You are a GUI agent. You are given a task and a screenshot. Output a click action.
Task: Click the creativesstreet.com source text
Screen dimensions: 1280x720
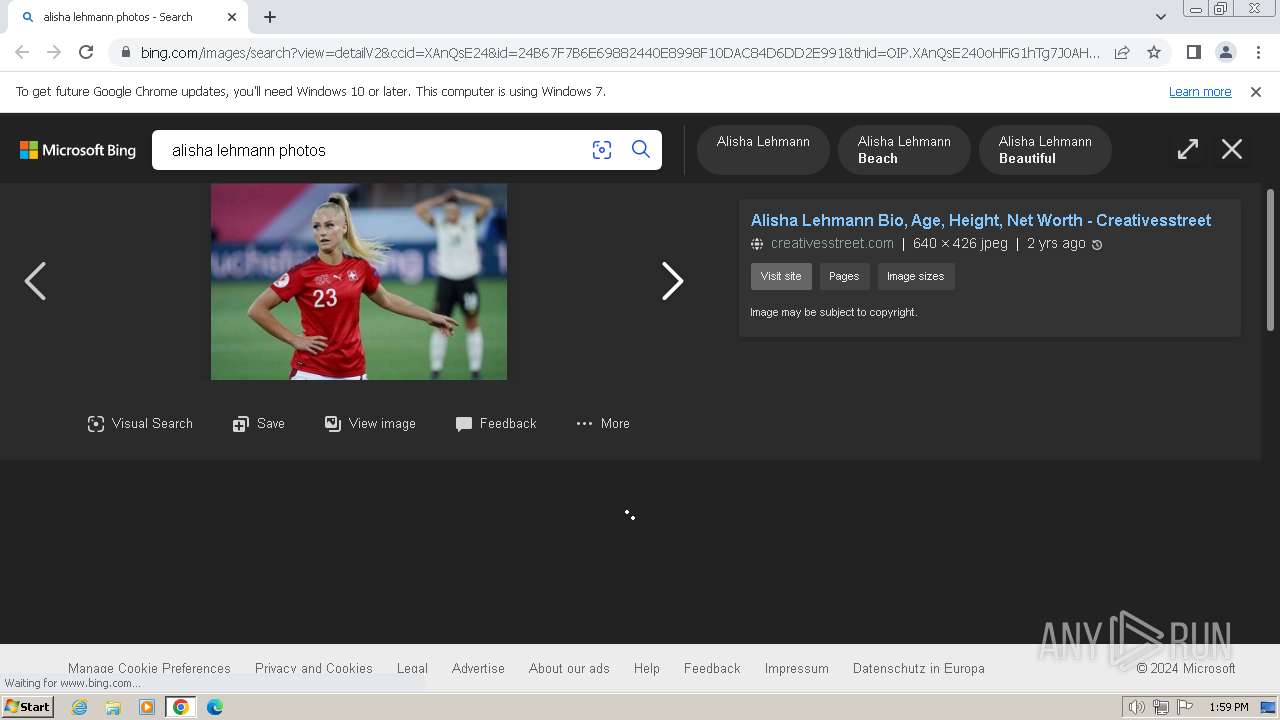point(832,244)
